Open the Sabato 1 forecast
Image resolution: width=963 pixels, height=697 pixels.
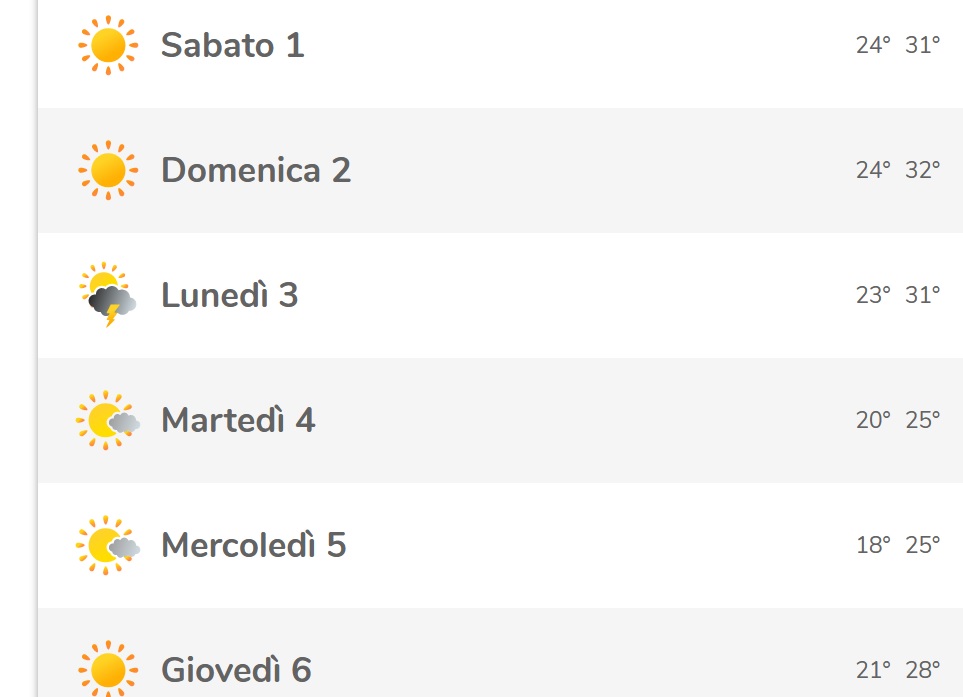coord(232,46)
